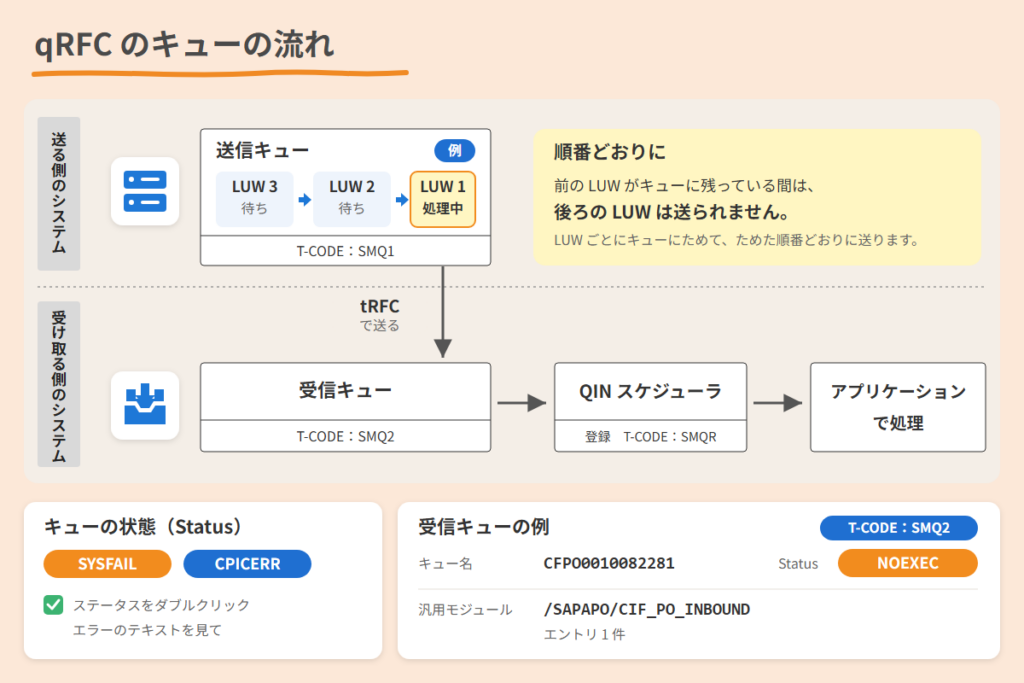This screenshot has height=683, width=1024.
Task: Click the T-CODE：SMQ2 label under 受信キュー
Action: (x=345, y=436)
